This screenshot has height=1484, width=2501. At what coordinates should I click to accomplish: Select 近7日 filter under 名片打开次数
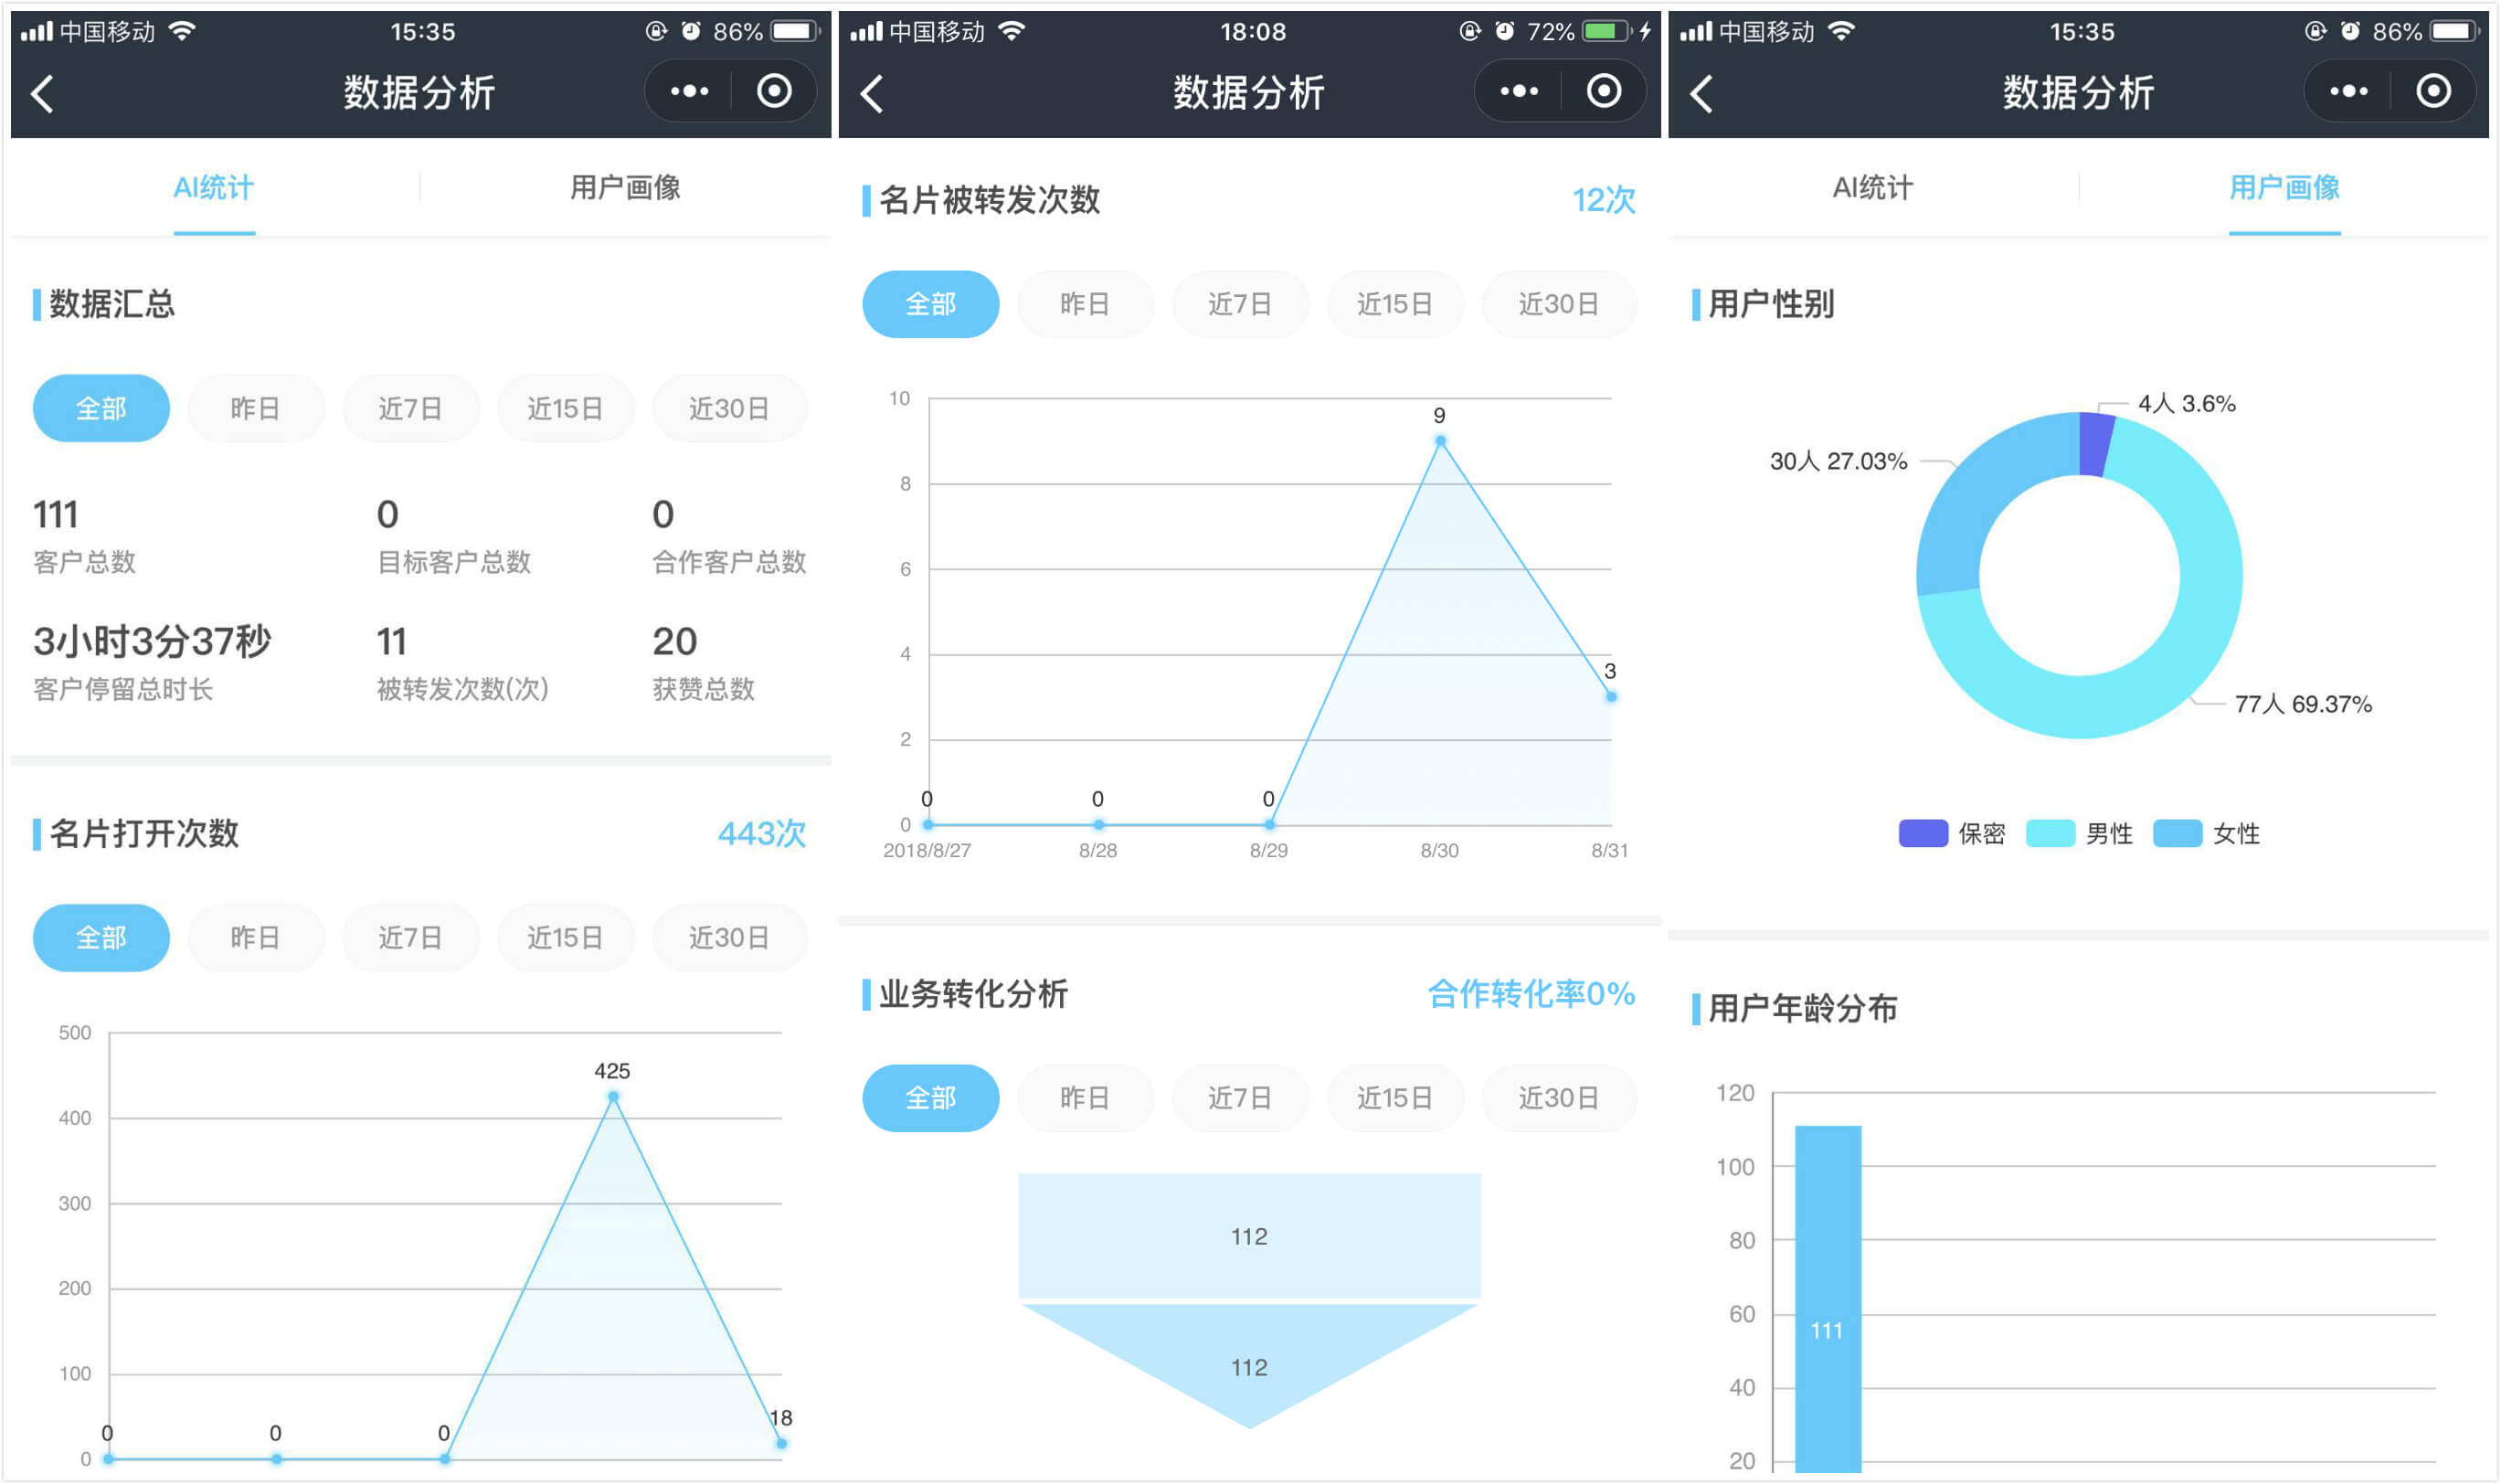pos(410,938)
